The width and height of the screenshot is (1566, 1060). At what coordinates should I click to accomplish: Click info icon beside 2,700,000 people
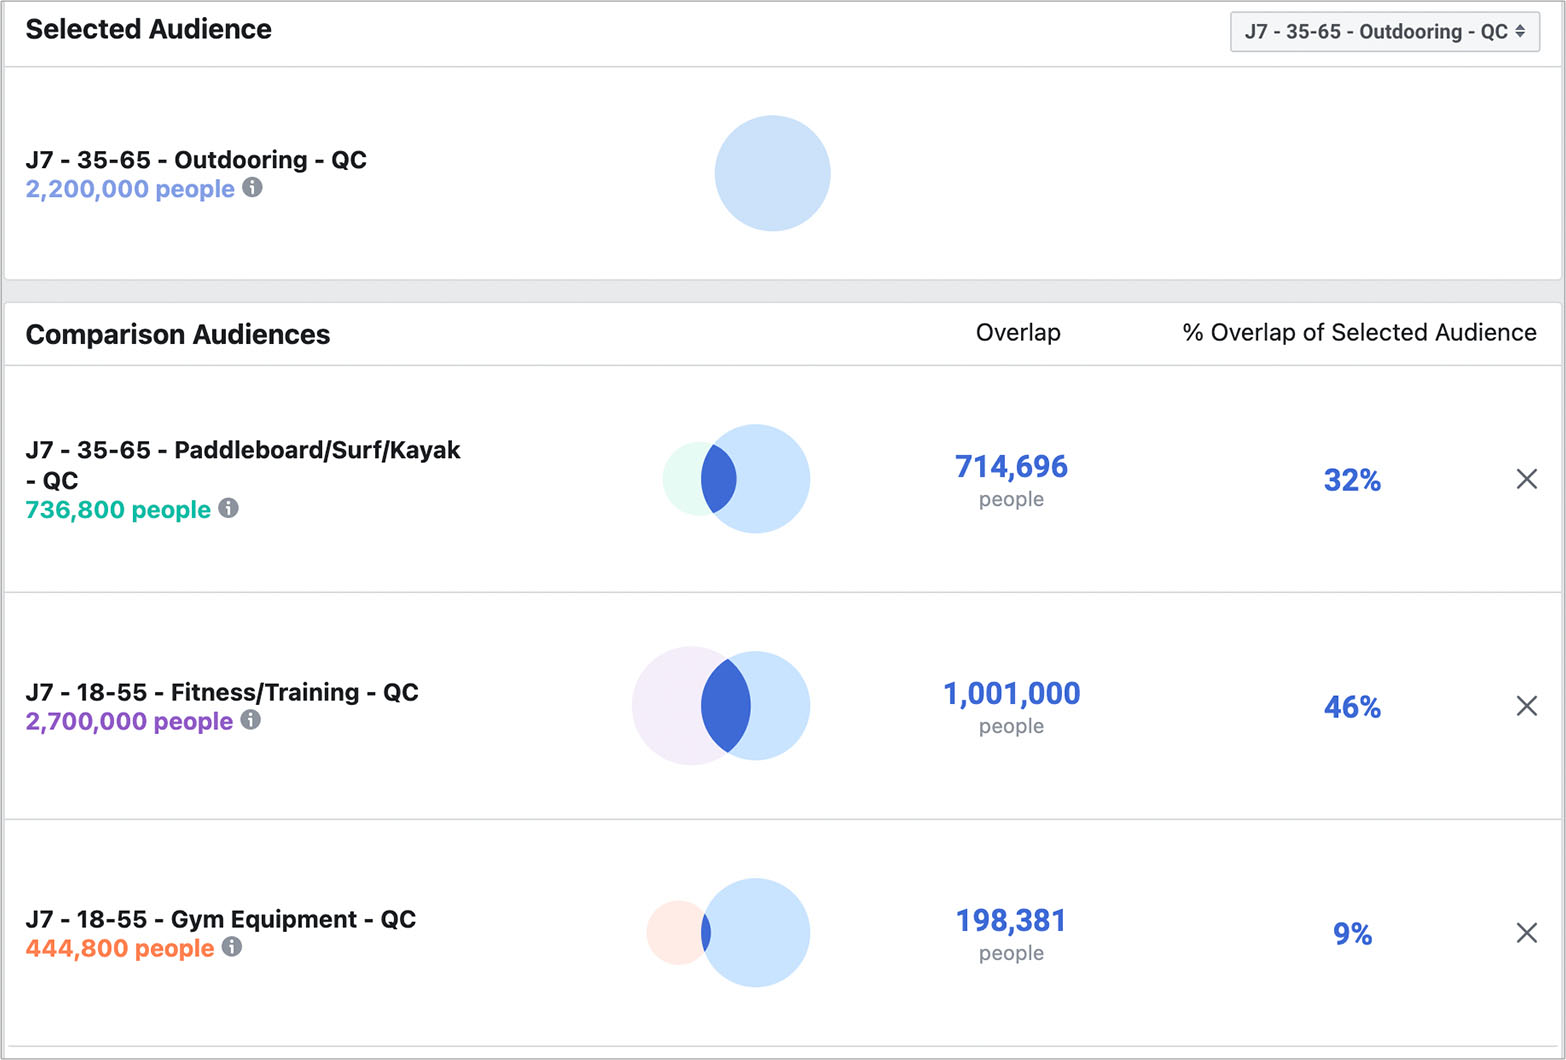tap(251, 719)
